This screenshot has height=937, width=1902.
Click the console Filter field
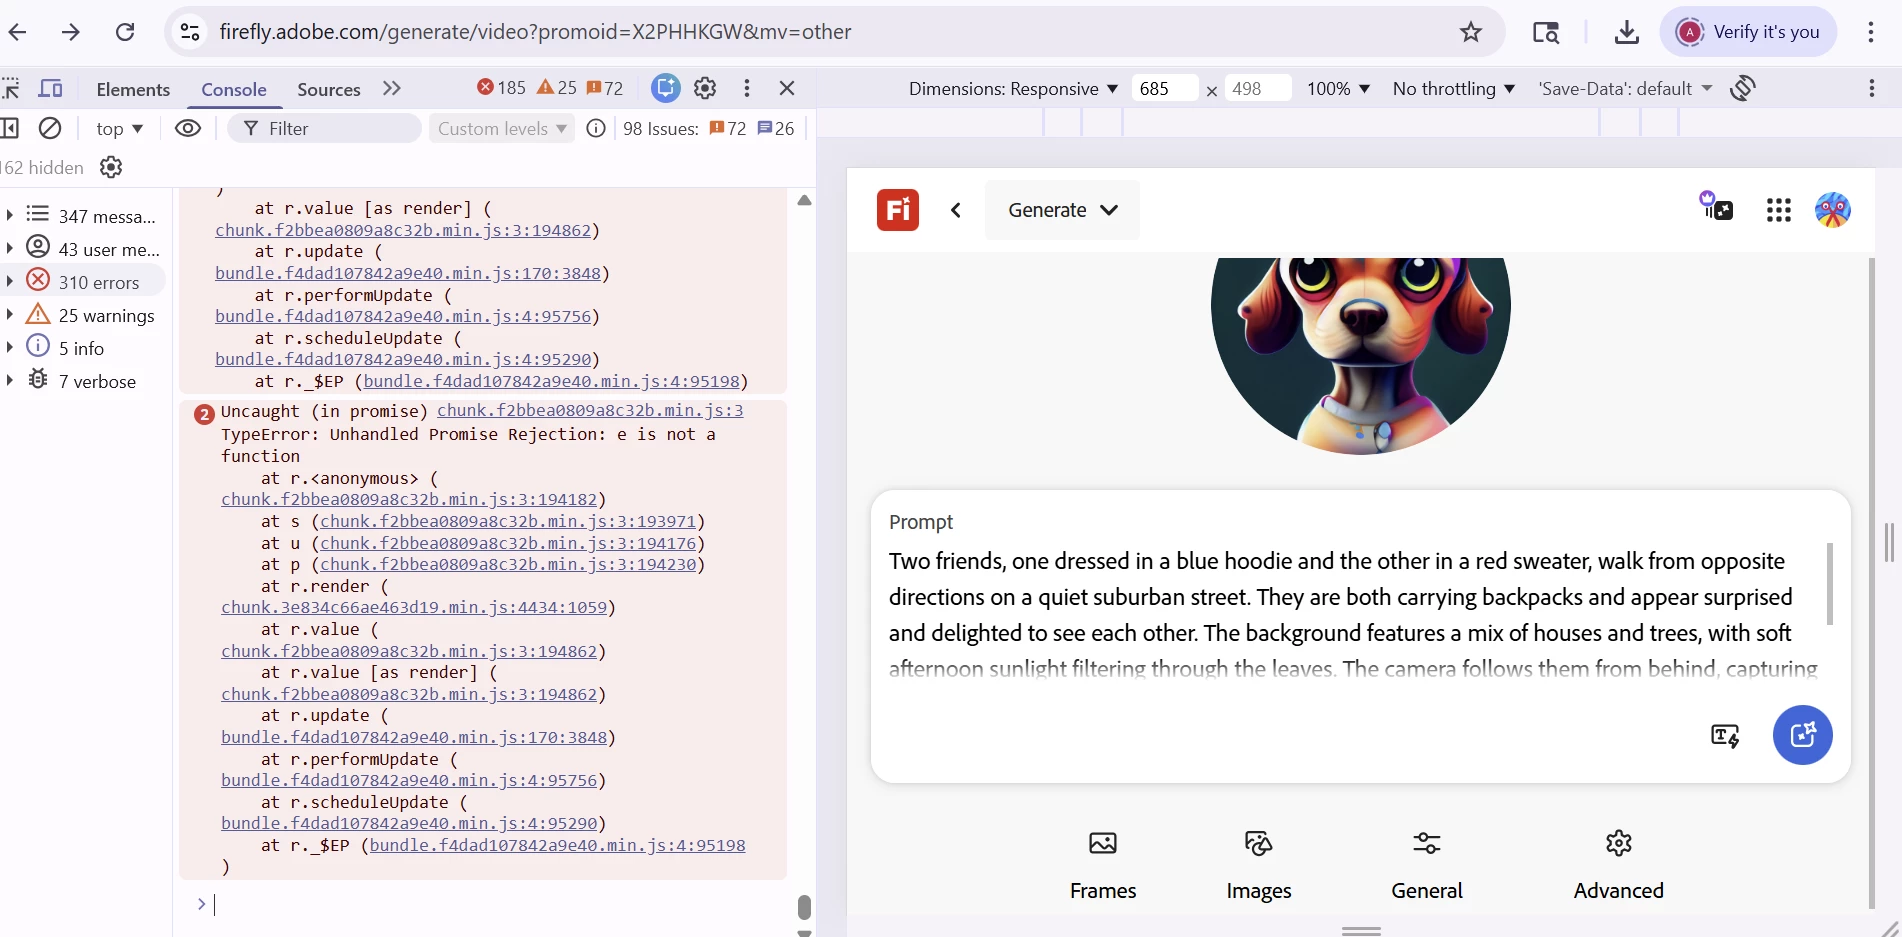(324, 128)
